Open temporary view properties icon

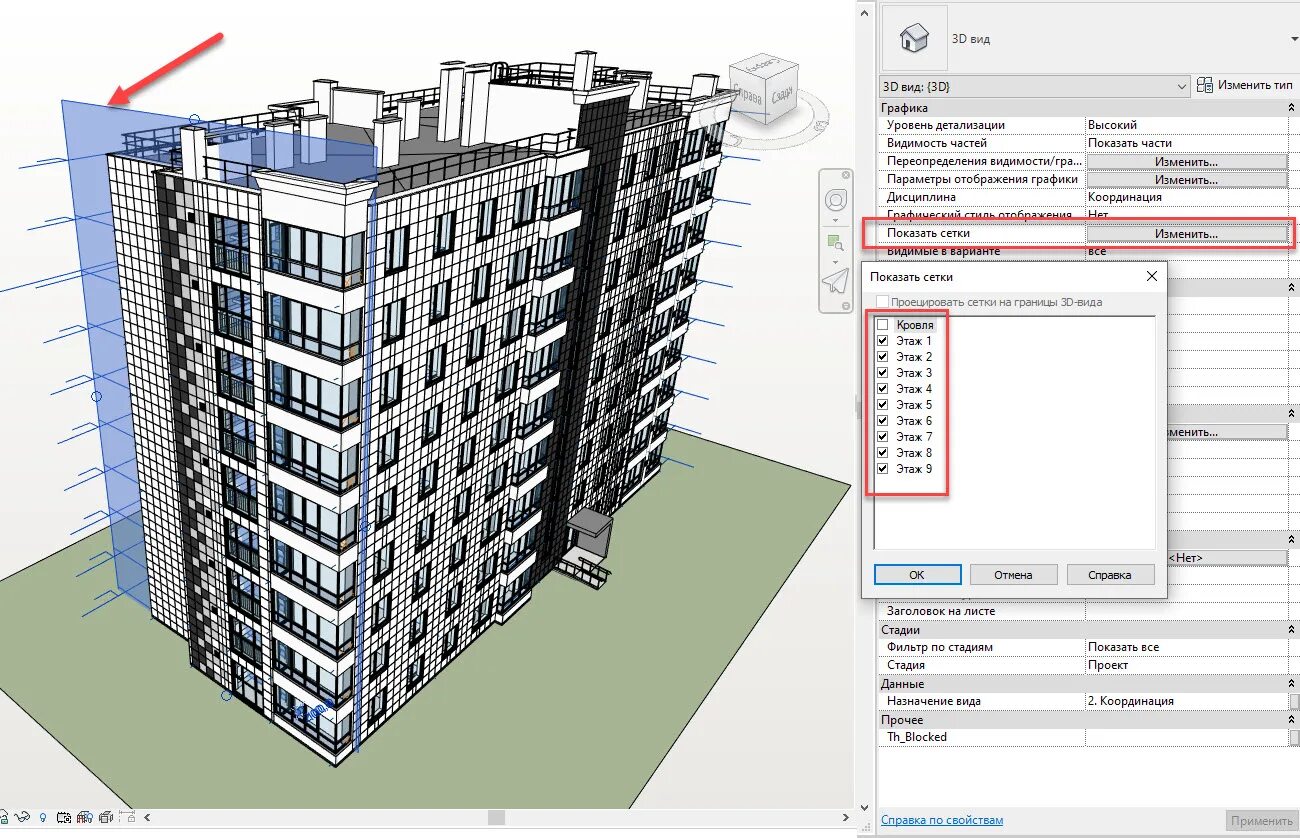(x=64, y=817)
